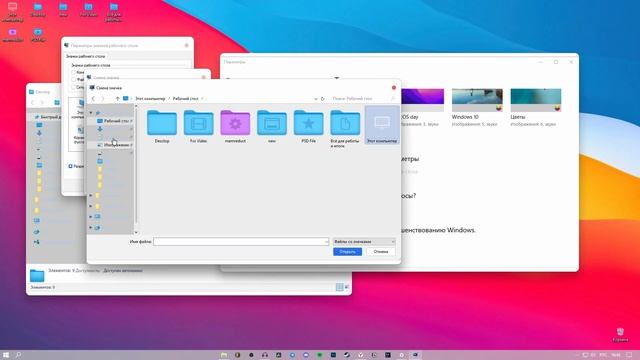Viewport: 640px width, 360px height.
Task: Select the 'Этот компьютер' monitor icon
Action: coord(382,126)
